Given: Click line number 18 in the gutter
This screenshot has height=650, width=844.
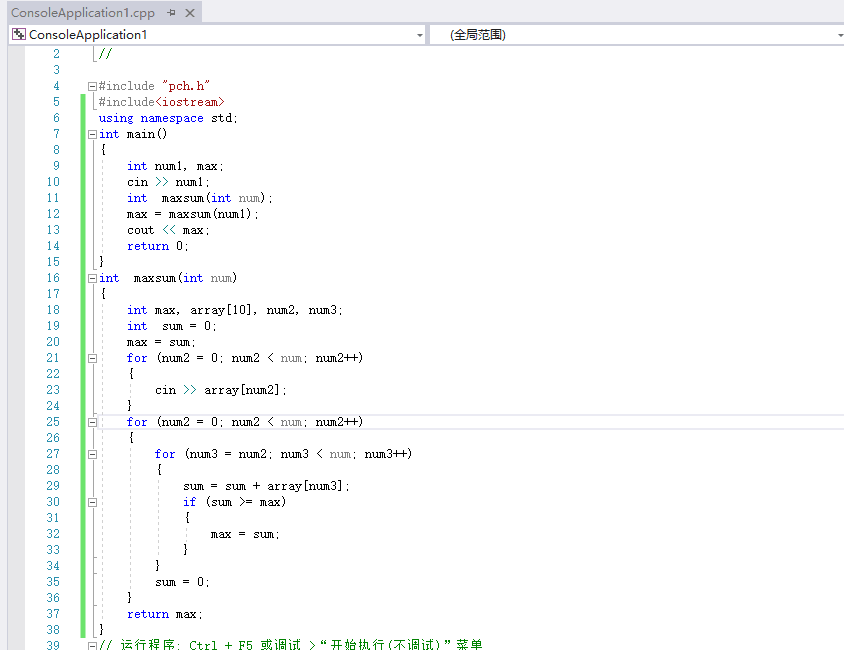Looking at the screenshot, I should click(53, 310).
